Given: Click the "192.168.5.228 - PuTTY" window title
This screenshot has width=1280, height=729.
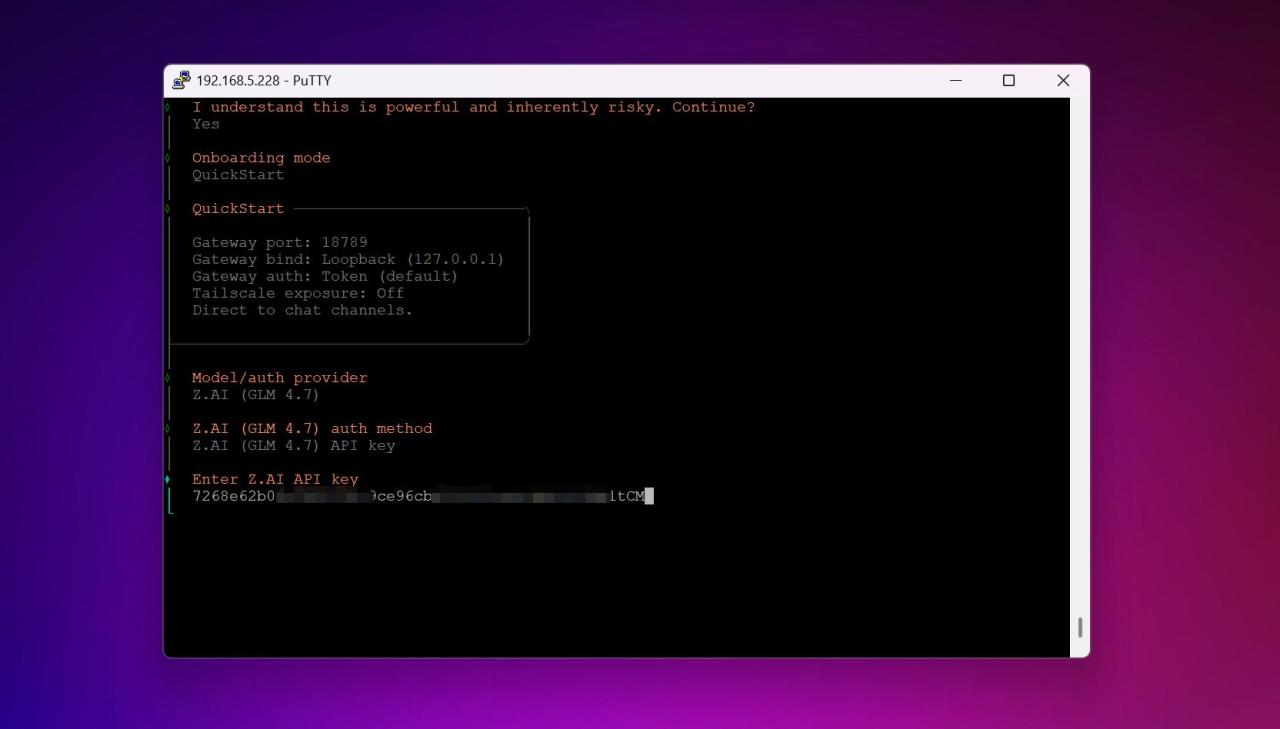Looking at the screenshot, I should [264, 81].
